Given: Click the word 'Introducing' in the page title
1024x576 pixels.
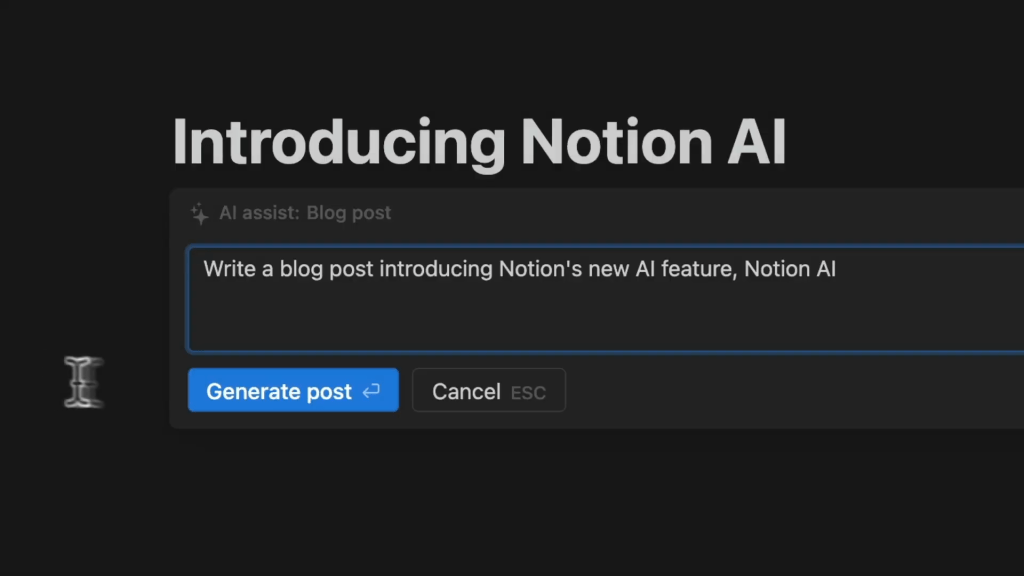Looking at the screenshot, I should tap(338, 142).
